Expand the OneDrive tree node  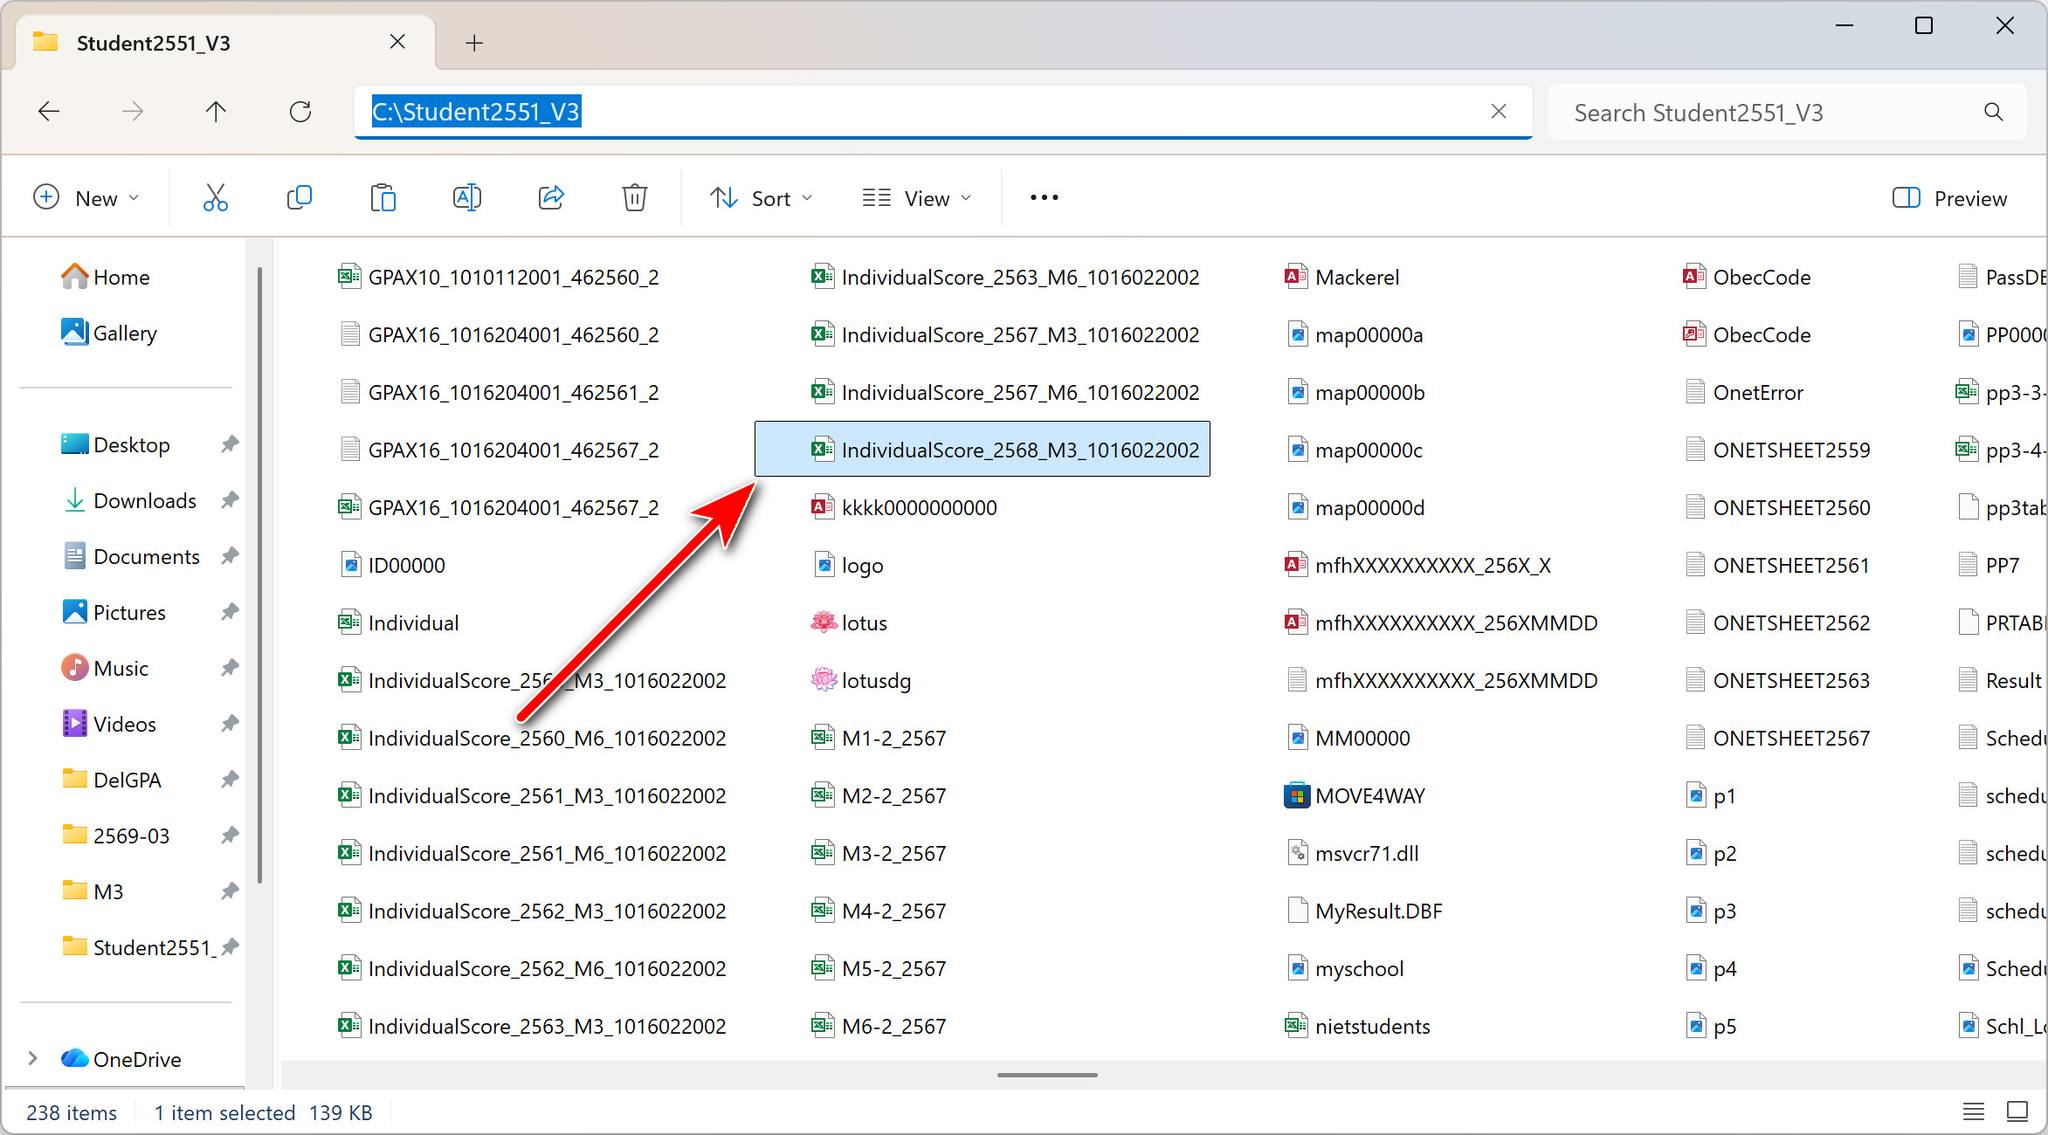click(x=33, y=1058)
